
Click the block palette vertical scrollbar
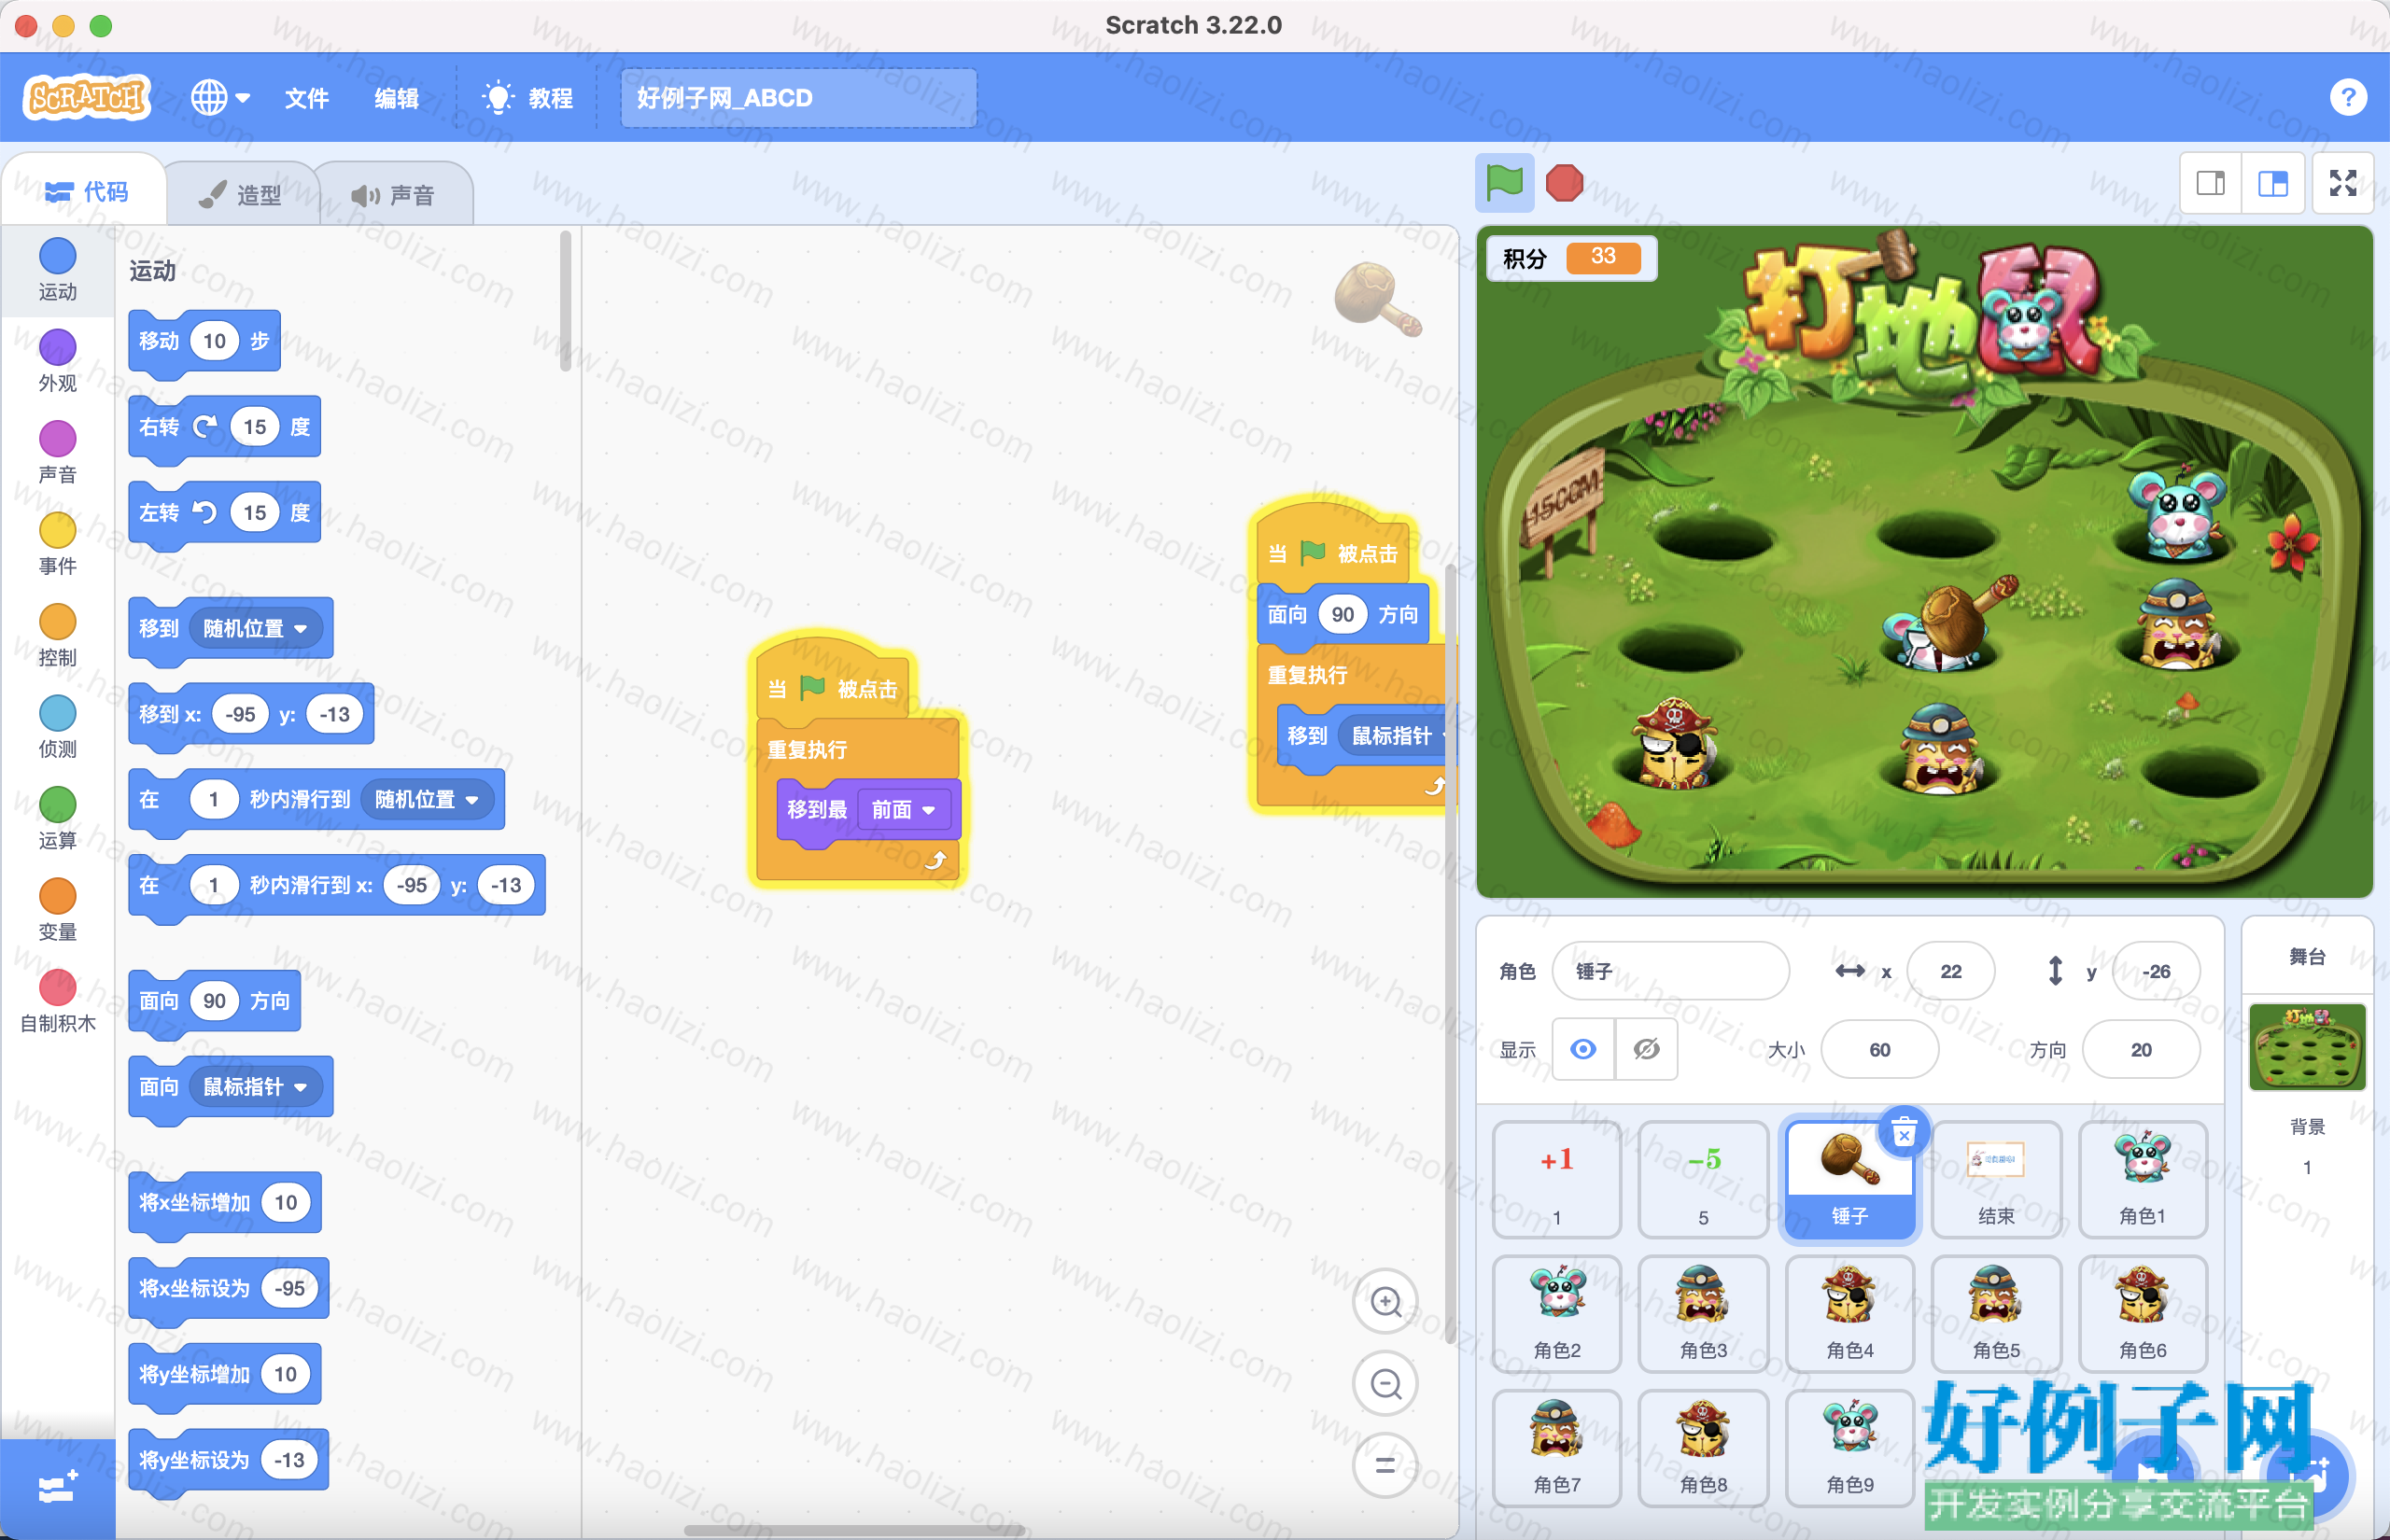pyautogui.click(x=565, y=302)
